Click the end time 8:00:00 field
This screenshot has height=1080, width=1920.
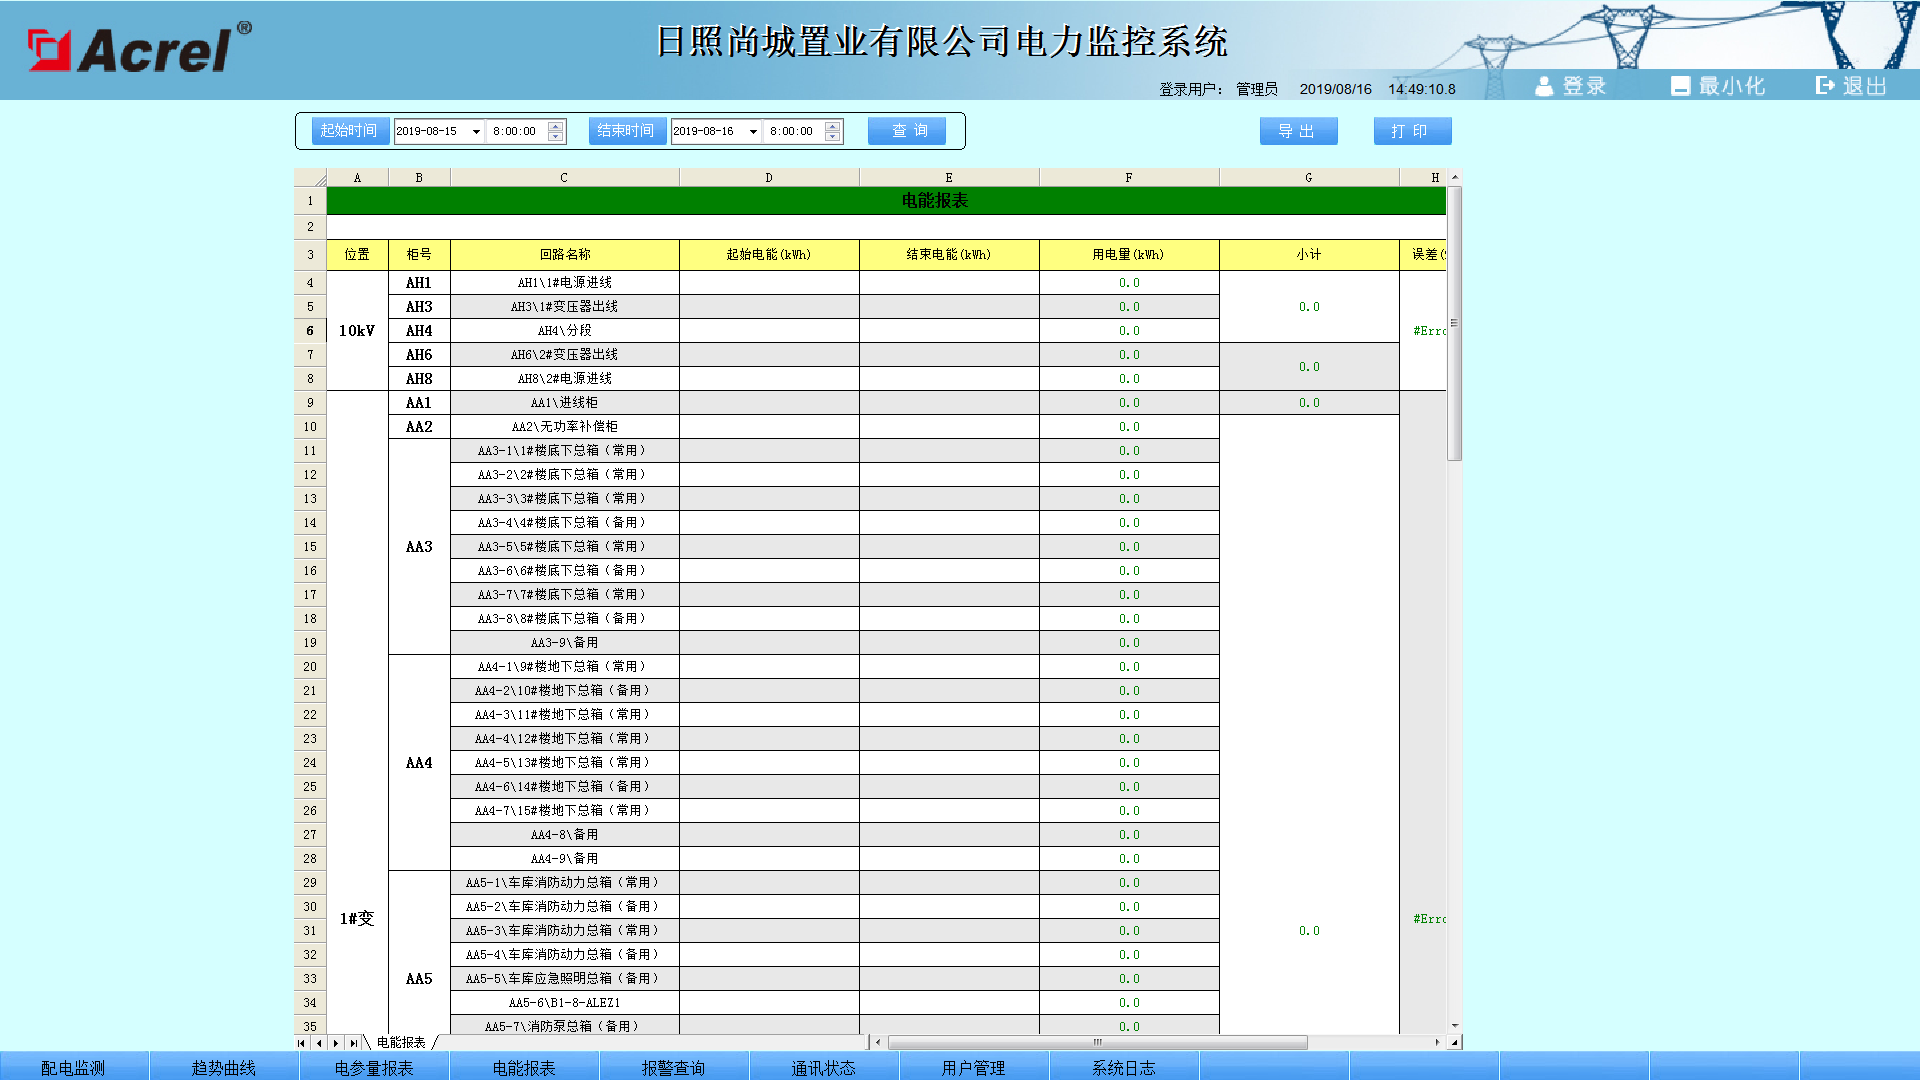click(x=793, y=131)
